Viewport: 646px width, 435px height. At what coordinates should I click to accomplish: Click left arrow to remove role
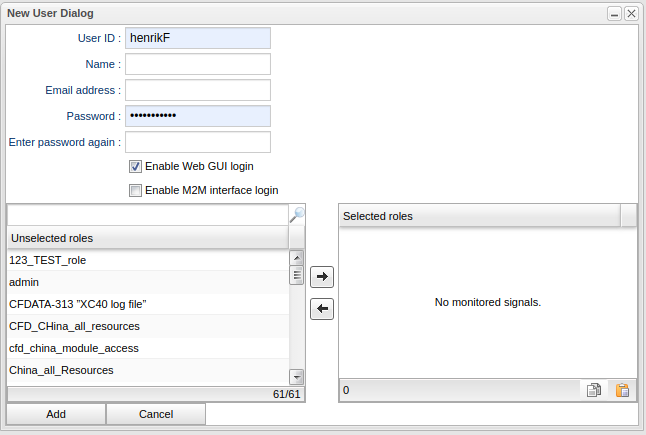click(x=322, y=309)
